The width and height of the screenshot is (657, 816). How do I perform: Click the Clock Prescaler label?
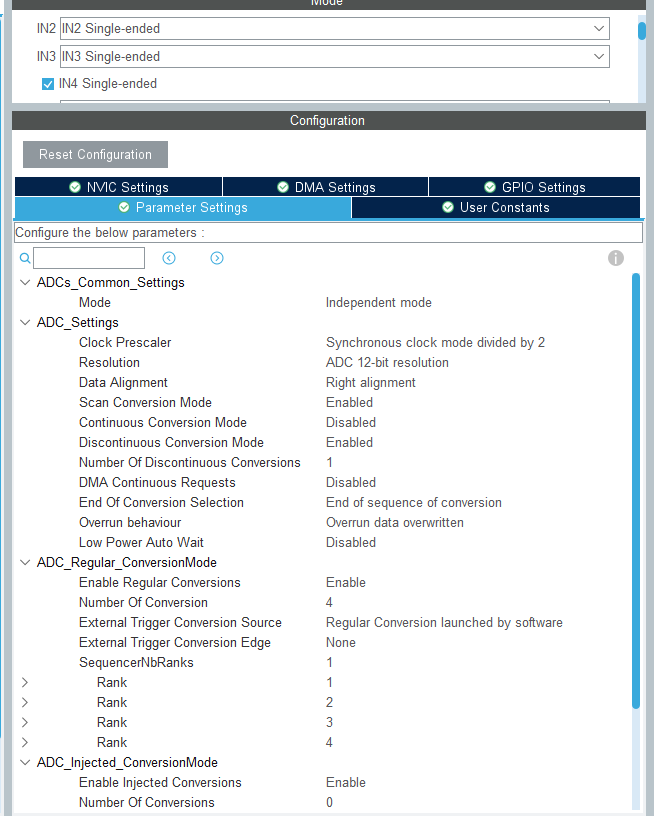pos(125,342)
